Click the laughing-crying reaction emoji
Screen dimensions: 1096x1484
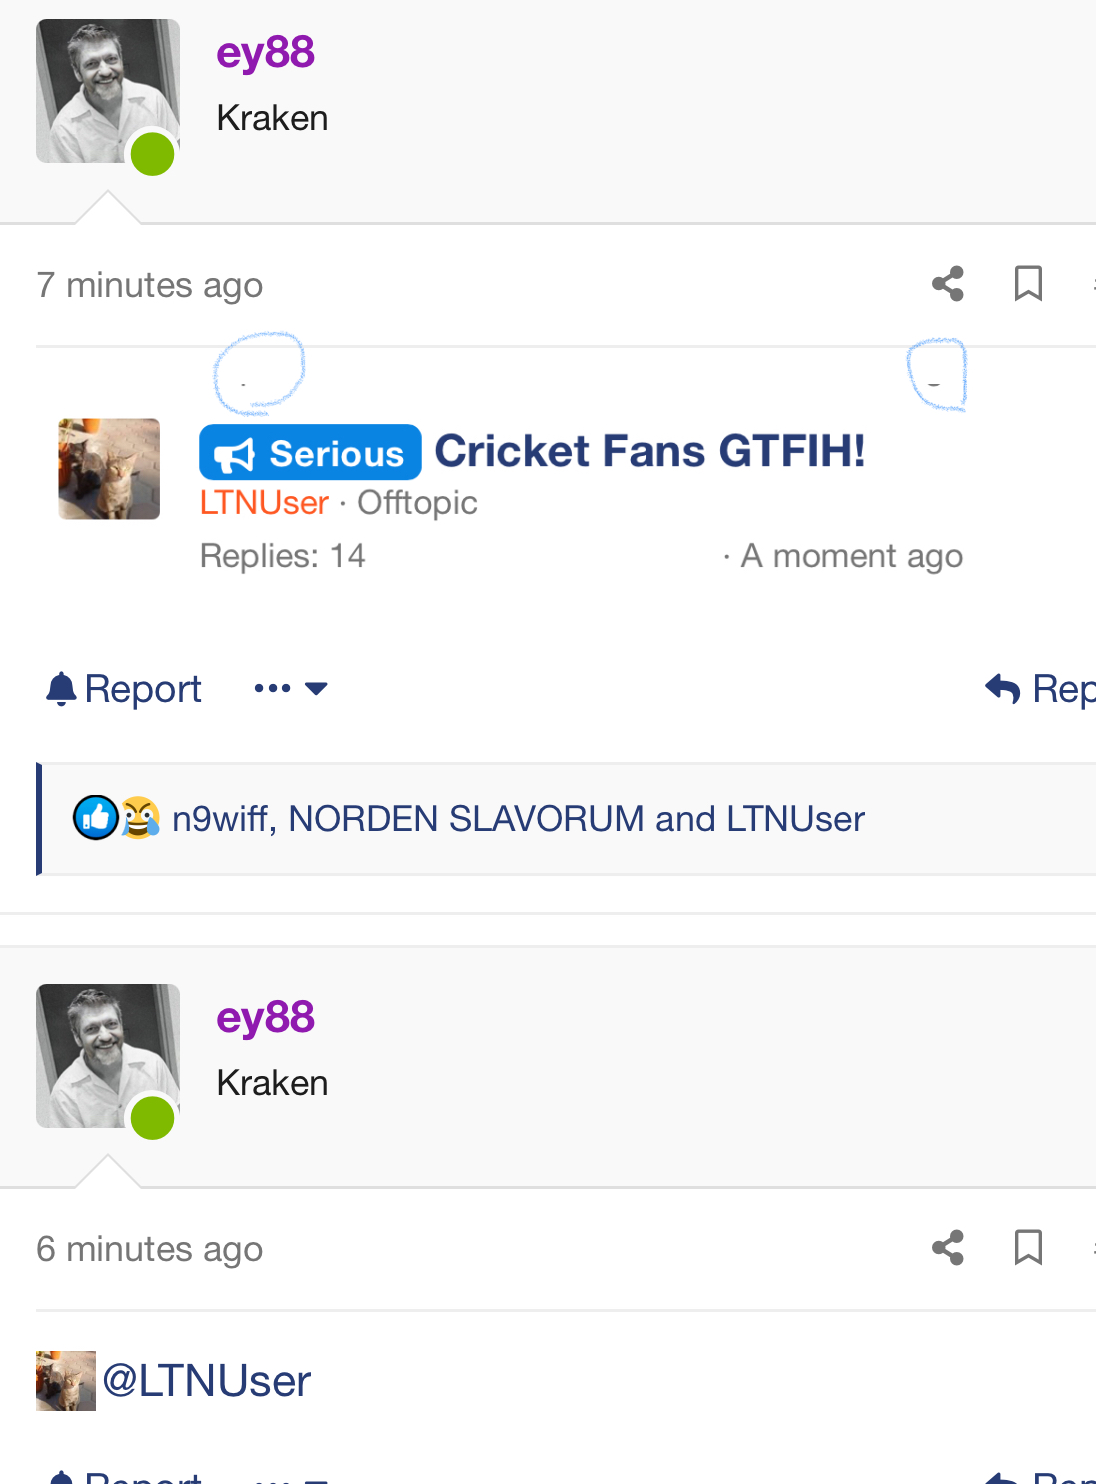pos(140,818)
